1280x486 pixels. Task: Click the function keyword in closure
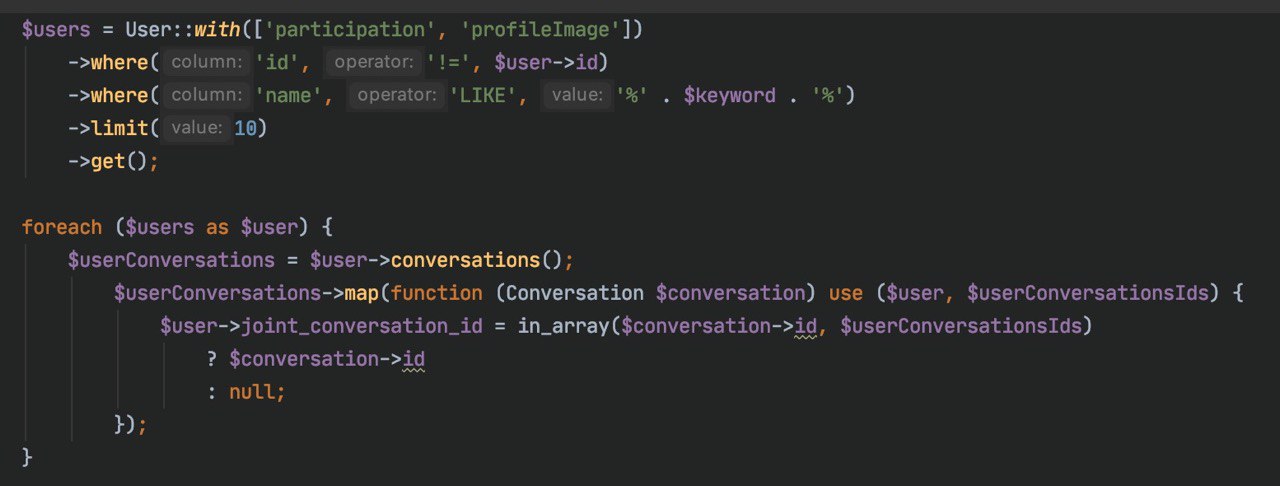click(437, 294)
